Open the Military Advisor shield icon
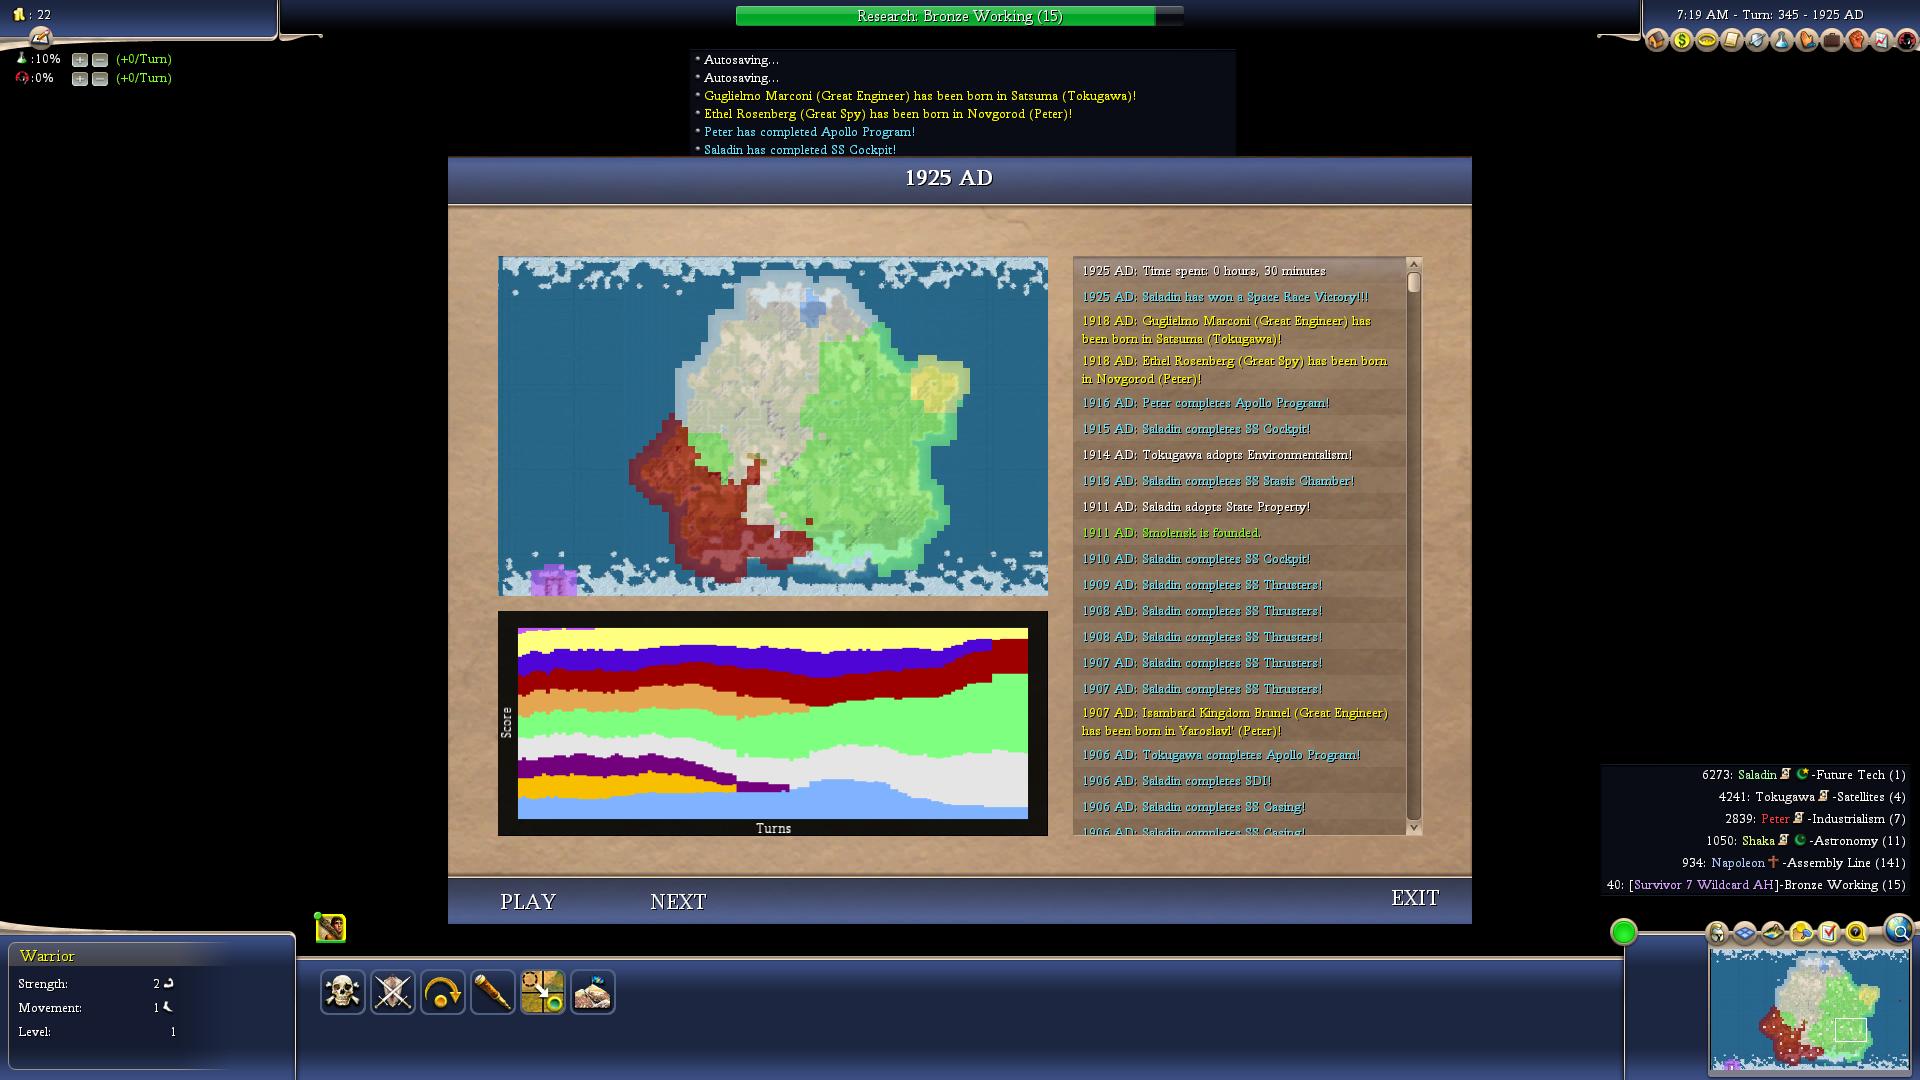1920x1080 pixels. click(1757, 40)
